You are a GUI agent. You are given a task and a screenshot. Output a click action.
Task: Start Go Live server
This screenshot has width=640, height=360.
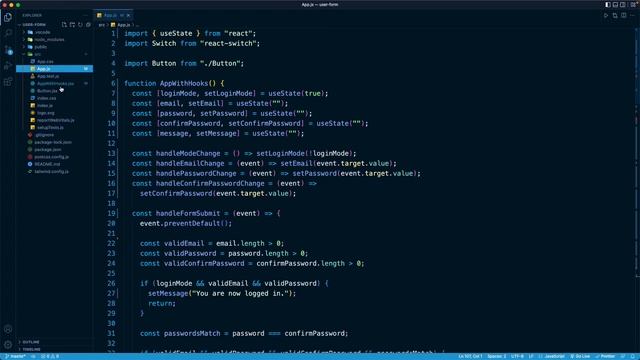pyautogui.click(x=580, y=356)
